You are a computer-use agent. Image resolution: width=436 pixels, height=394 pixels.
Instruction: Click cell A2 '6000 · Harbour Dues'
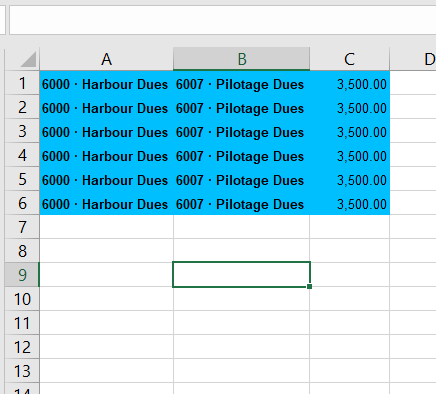pos(106,107)
